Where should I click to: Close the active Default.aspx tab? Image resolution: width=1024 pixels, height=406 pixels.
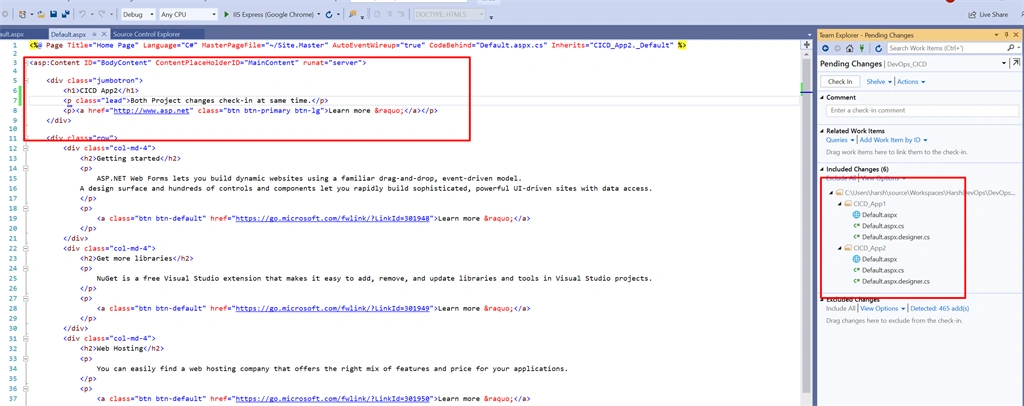point(104,34)
